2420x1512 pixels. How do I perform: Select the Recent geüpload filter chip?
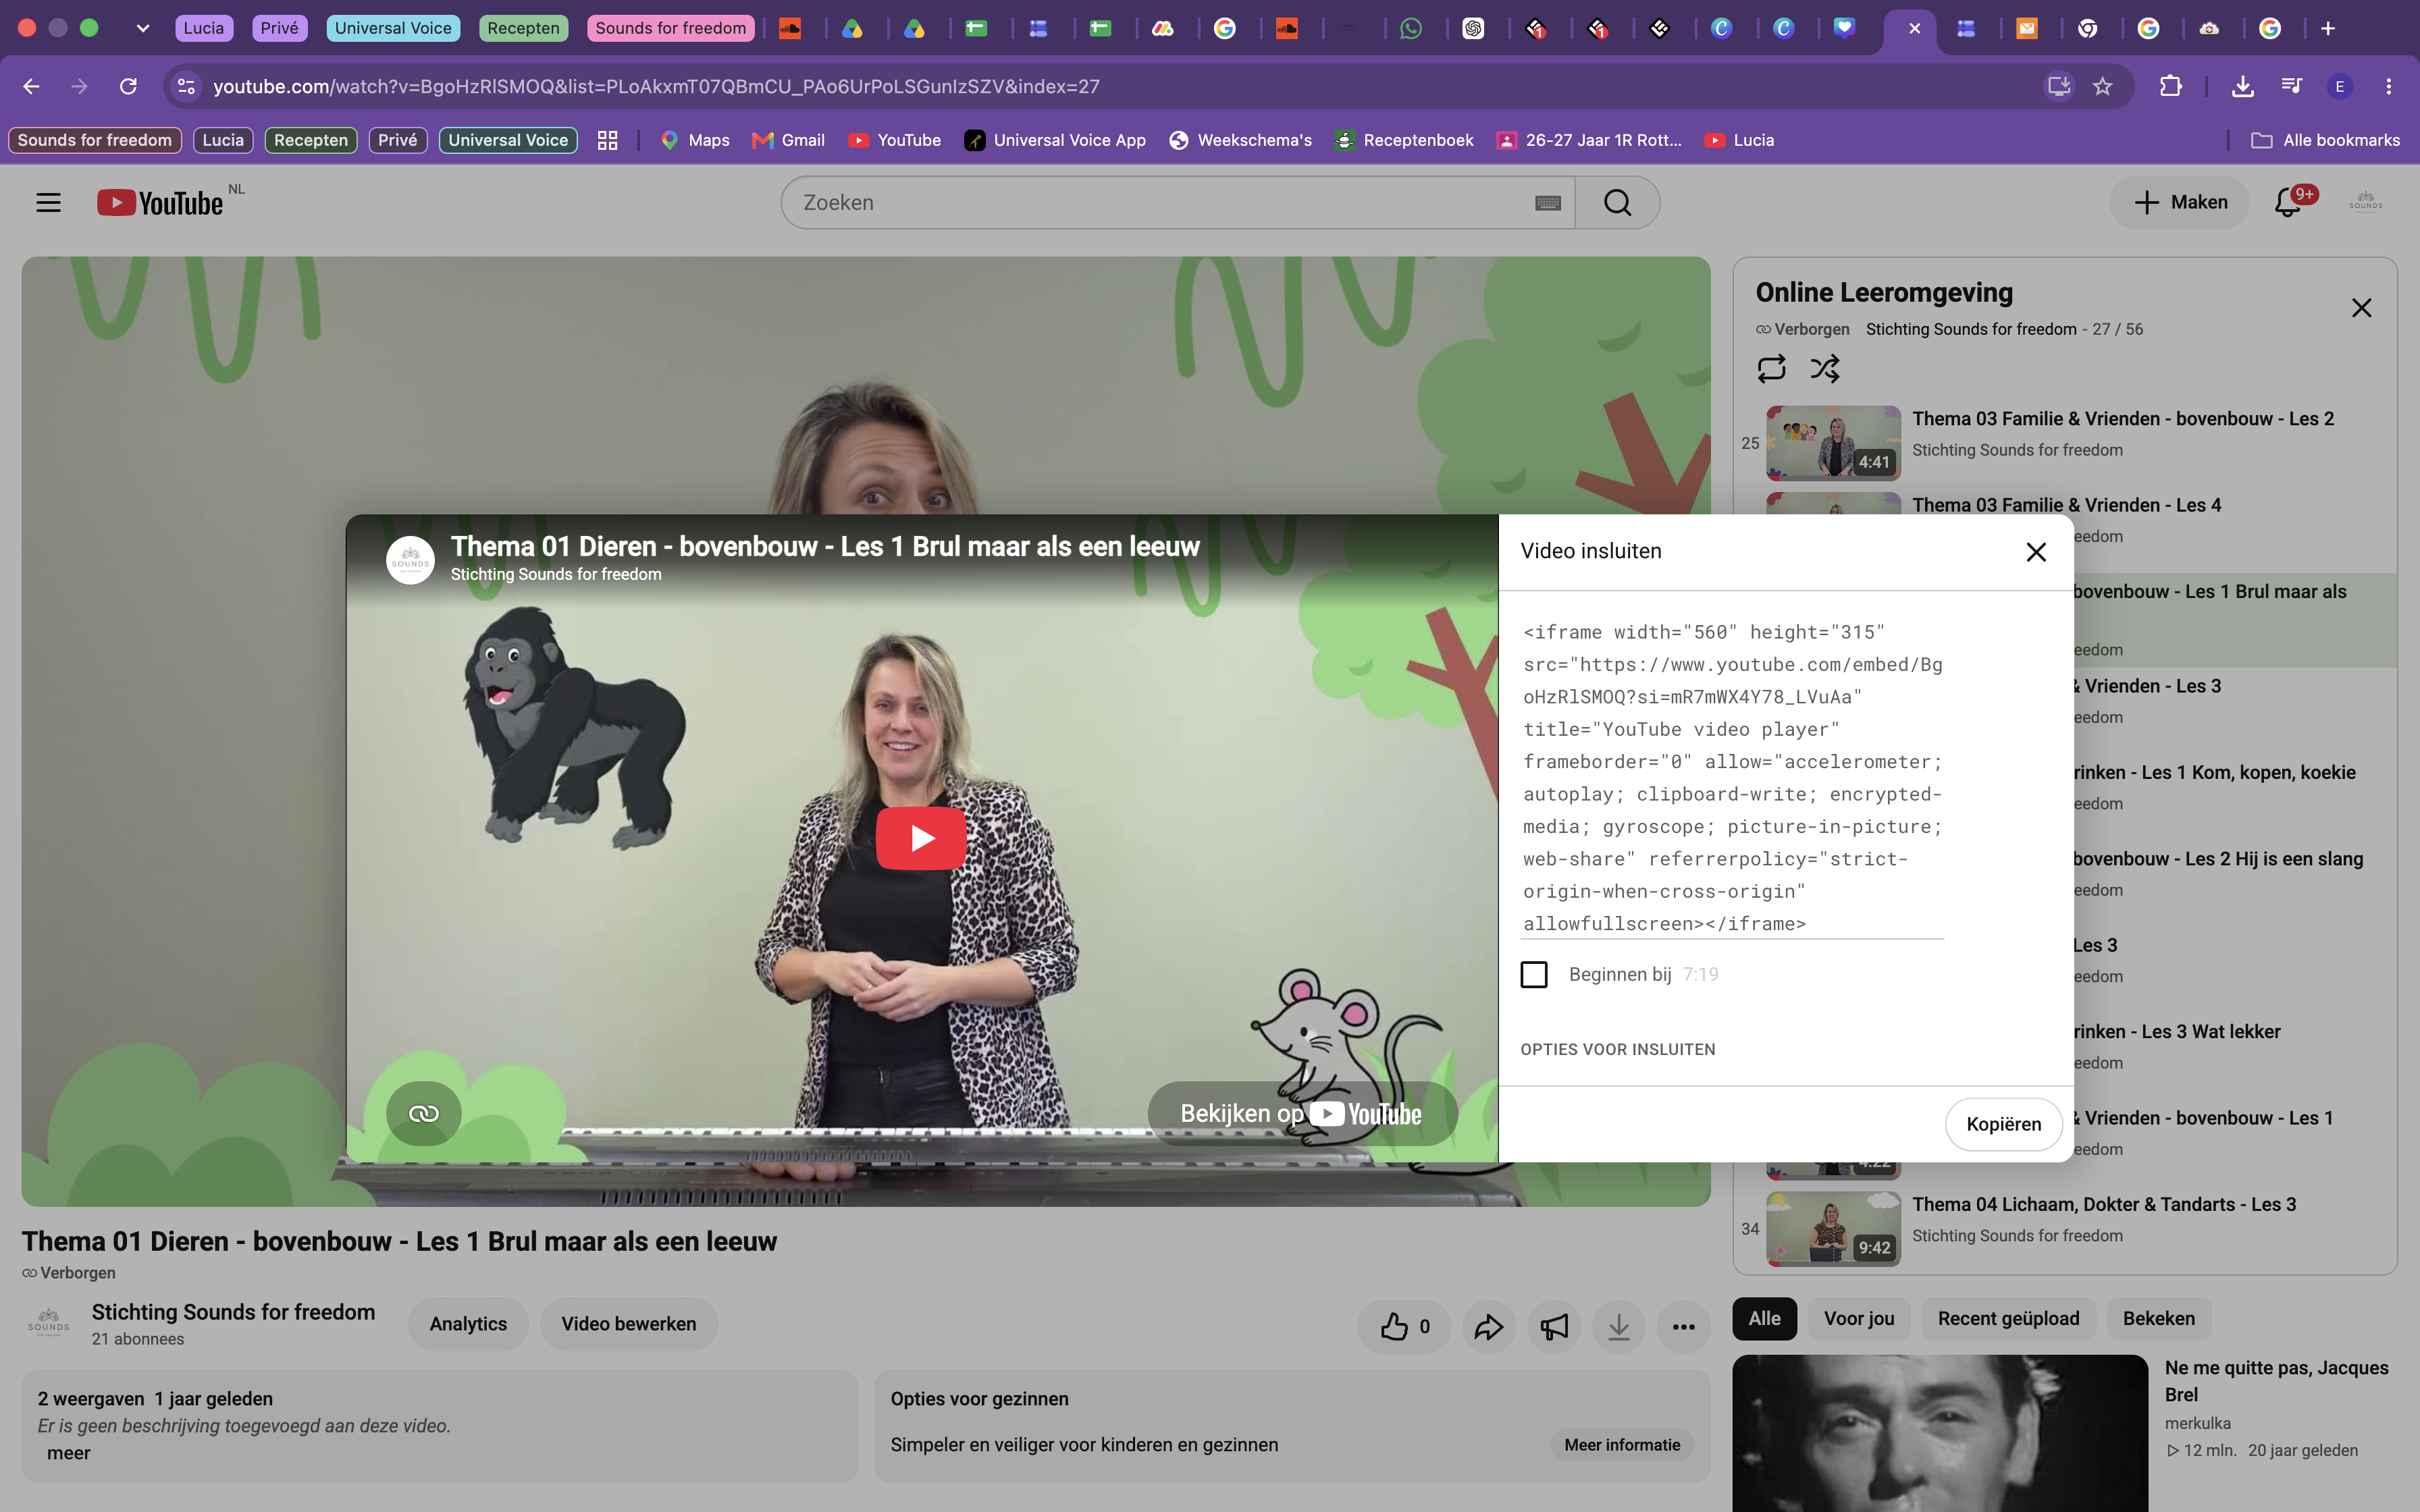pyautogui.click(x=2008, y=1318)
